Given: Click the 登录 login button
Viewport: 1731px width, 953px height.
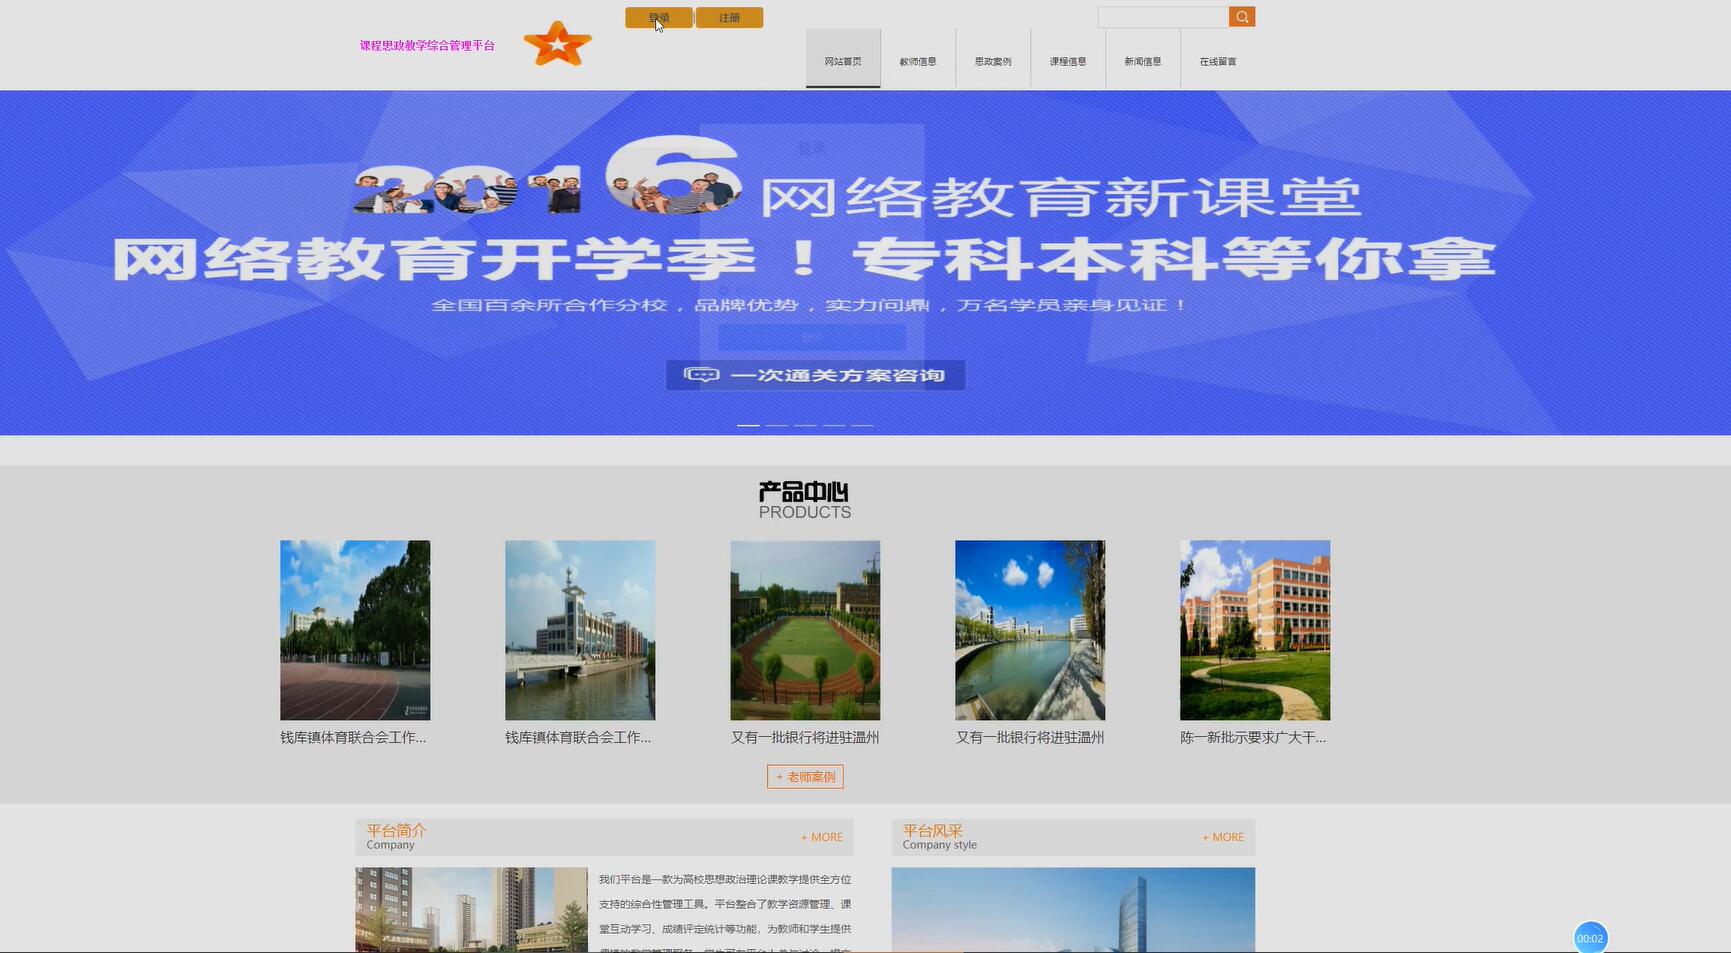Looking at the screenshot, I should tap(657, 17).
